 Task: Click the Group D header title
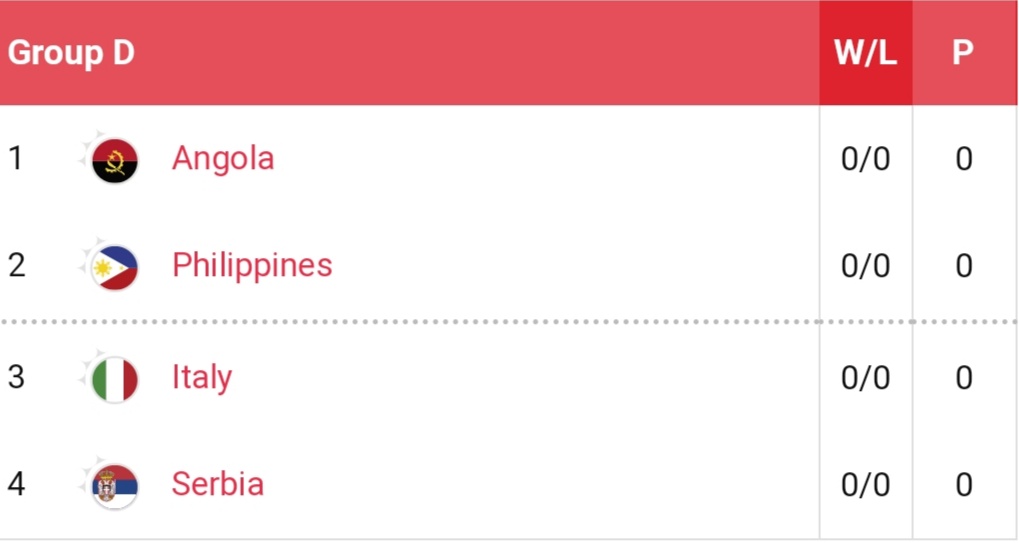71,53
